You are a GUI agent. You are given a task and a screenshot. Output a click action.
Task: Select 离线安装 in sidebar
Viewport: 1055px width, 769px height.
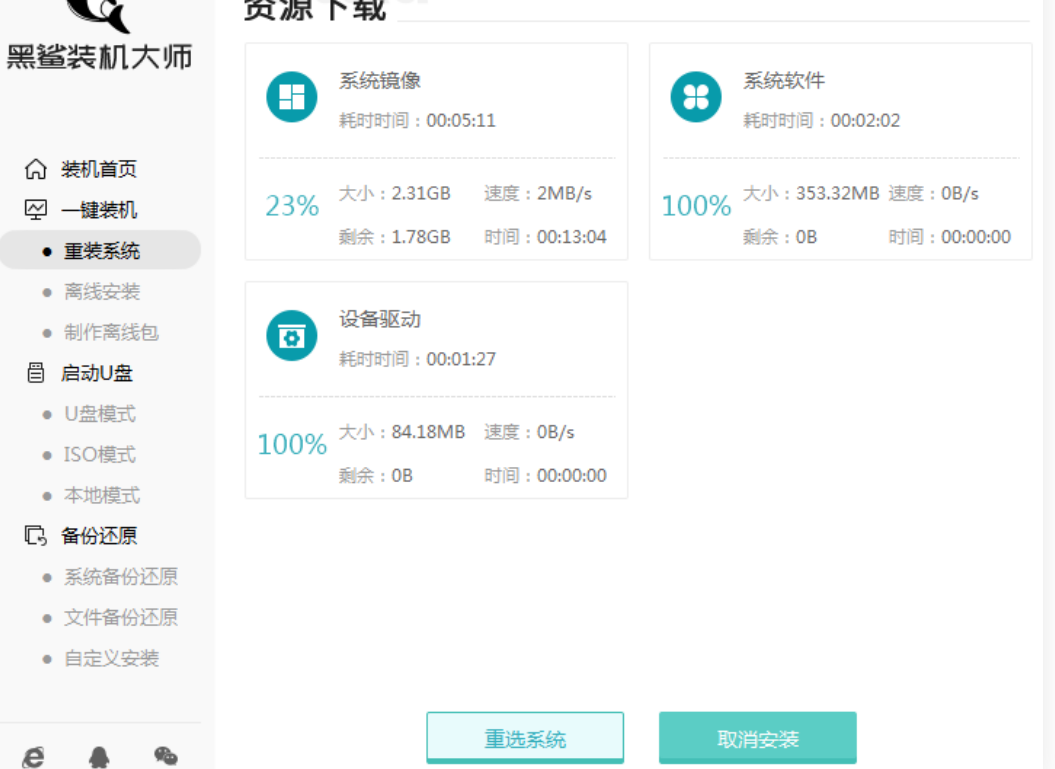point(102,292)
